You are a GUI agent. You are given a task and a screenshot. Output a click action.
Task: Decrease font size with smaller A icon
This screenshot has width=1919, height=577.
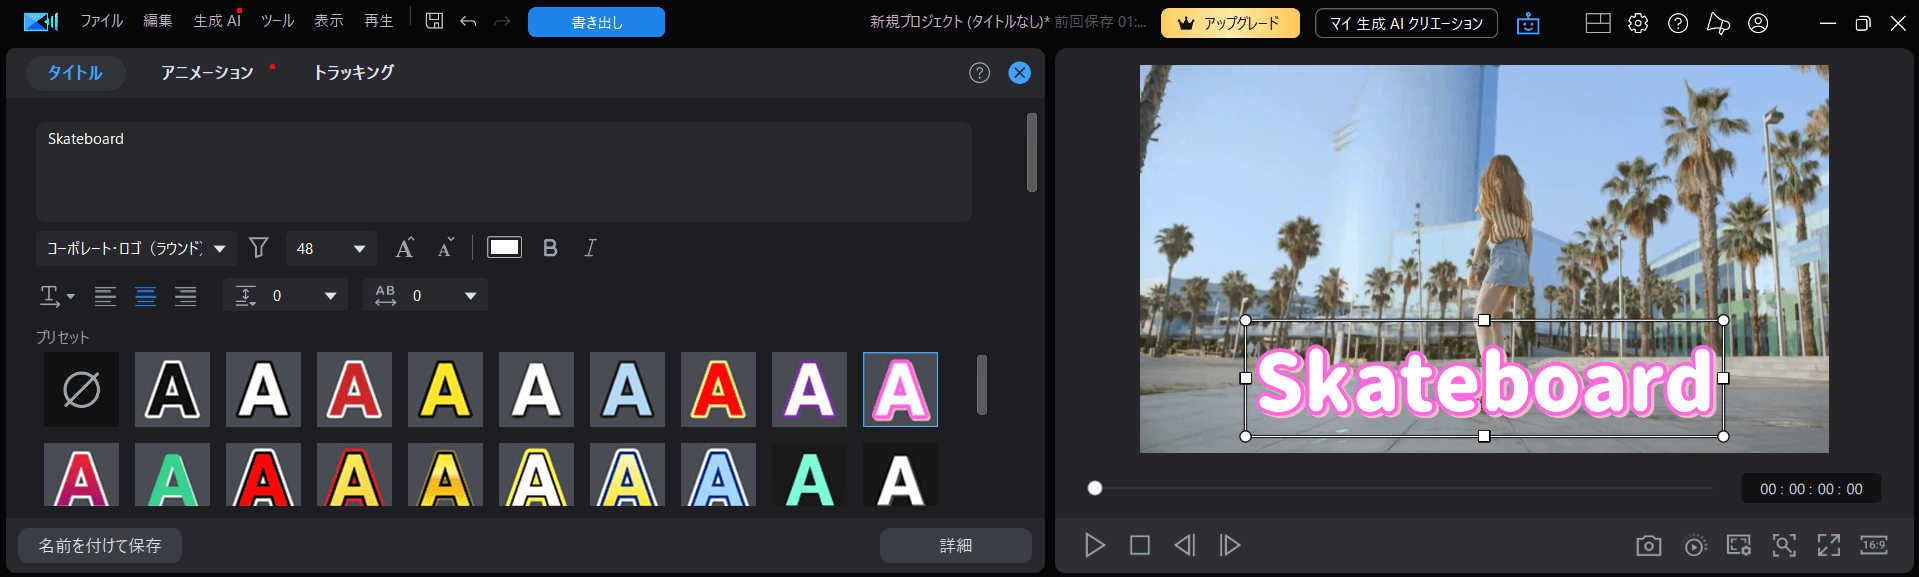(x=446, y=248)
